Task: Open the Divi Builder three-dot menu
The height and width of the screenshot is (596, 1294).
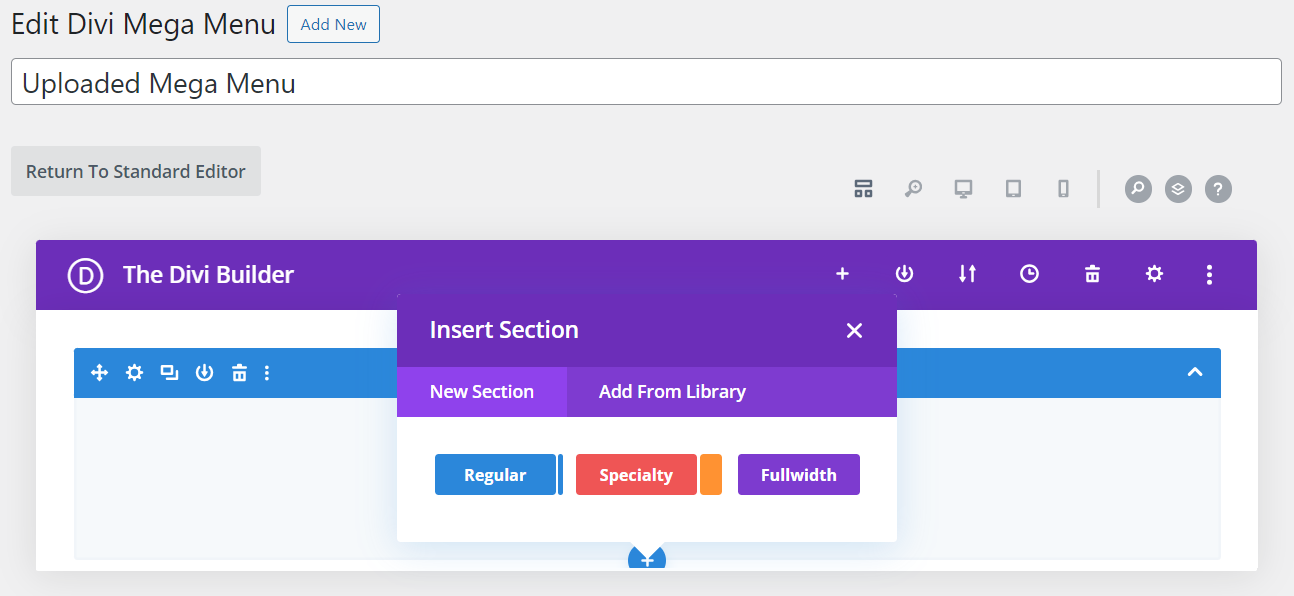Action: [x=1209, y=274]
